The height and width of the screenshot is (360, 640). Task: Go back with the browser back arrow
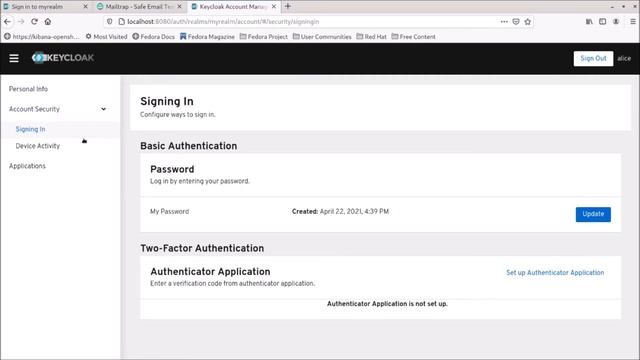(x=8, y=22)
